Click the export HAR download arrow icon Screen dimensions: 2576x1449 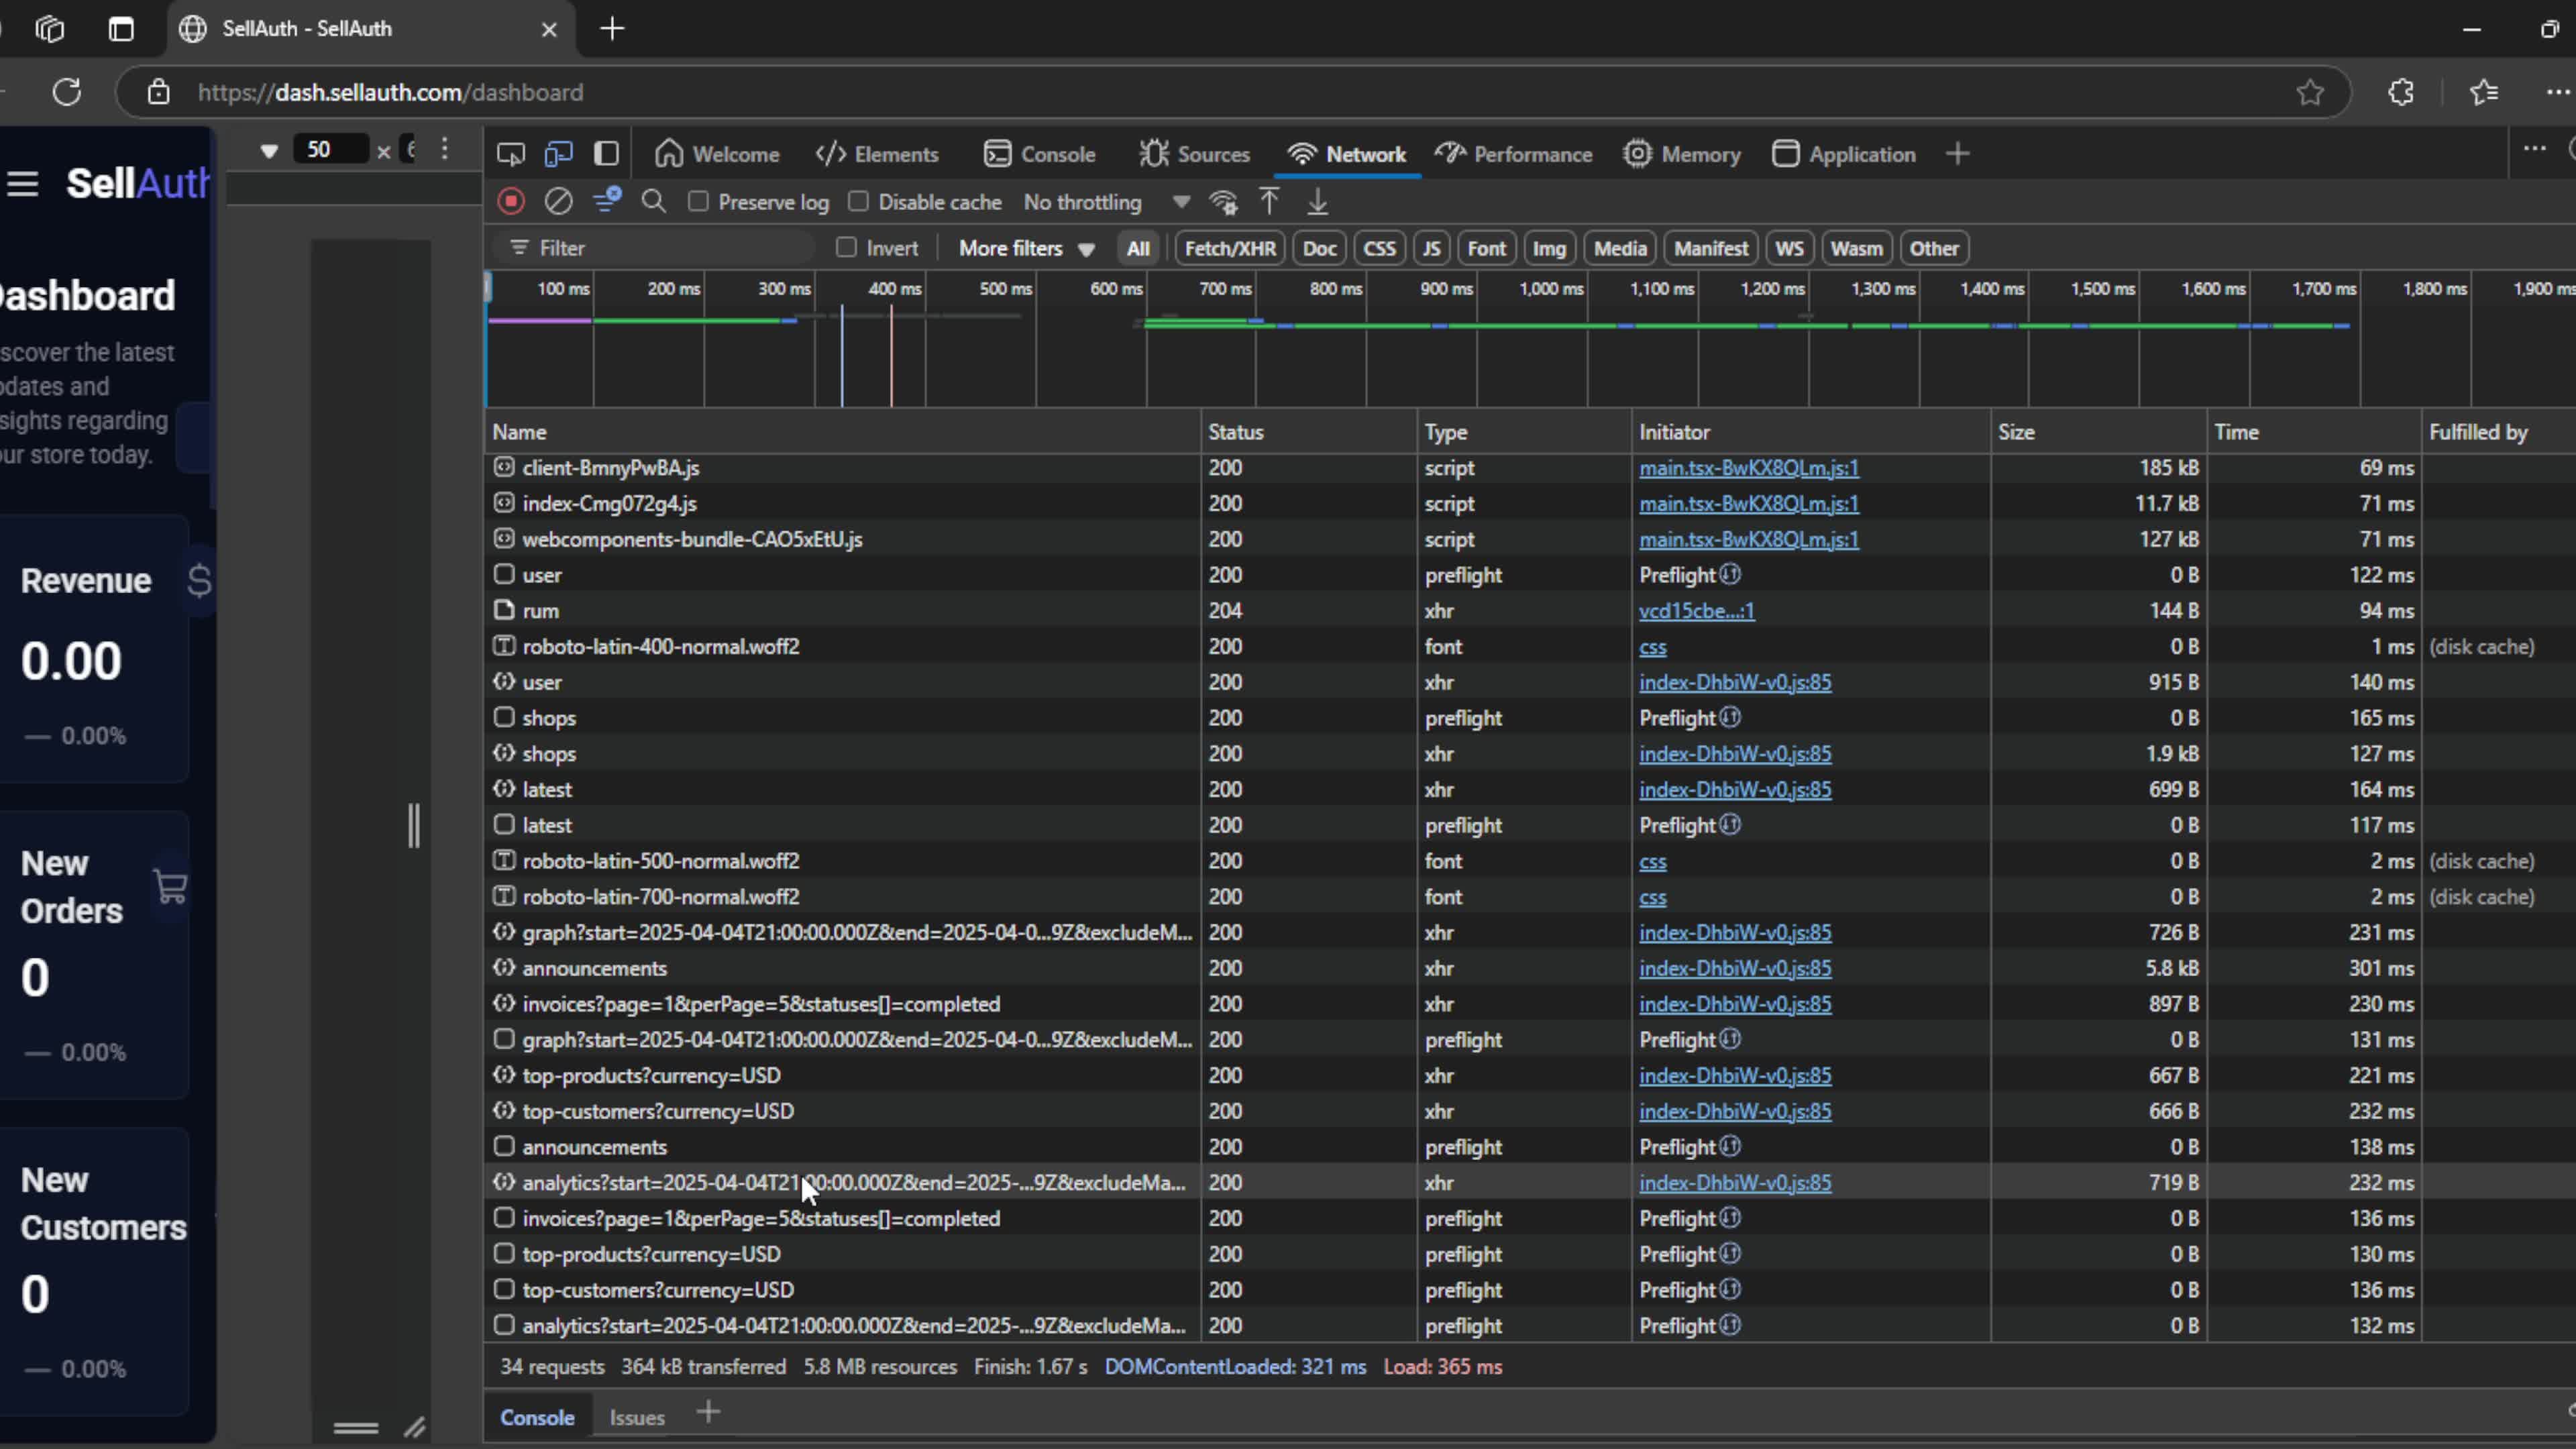coord(1318,202)
